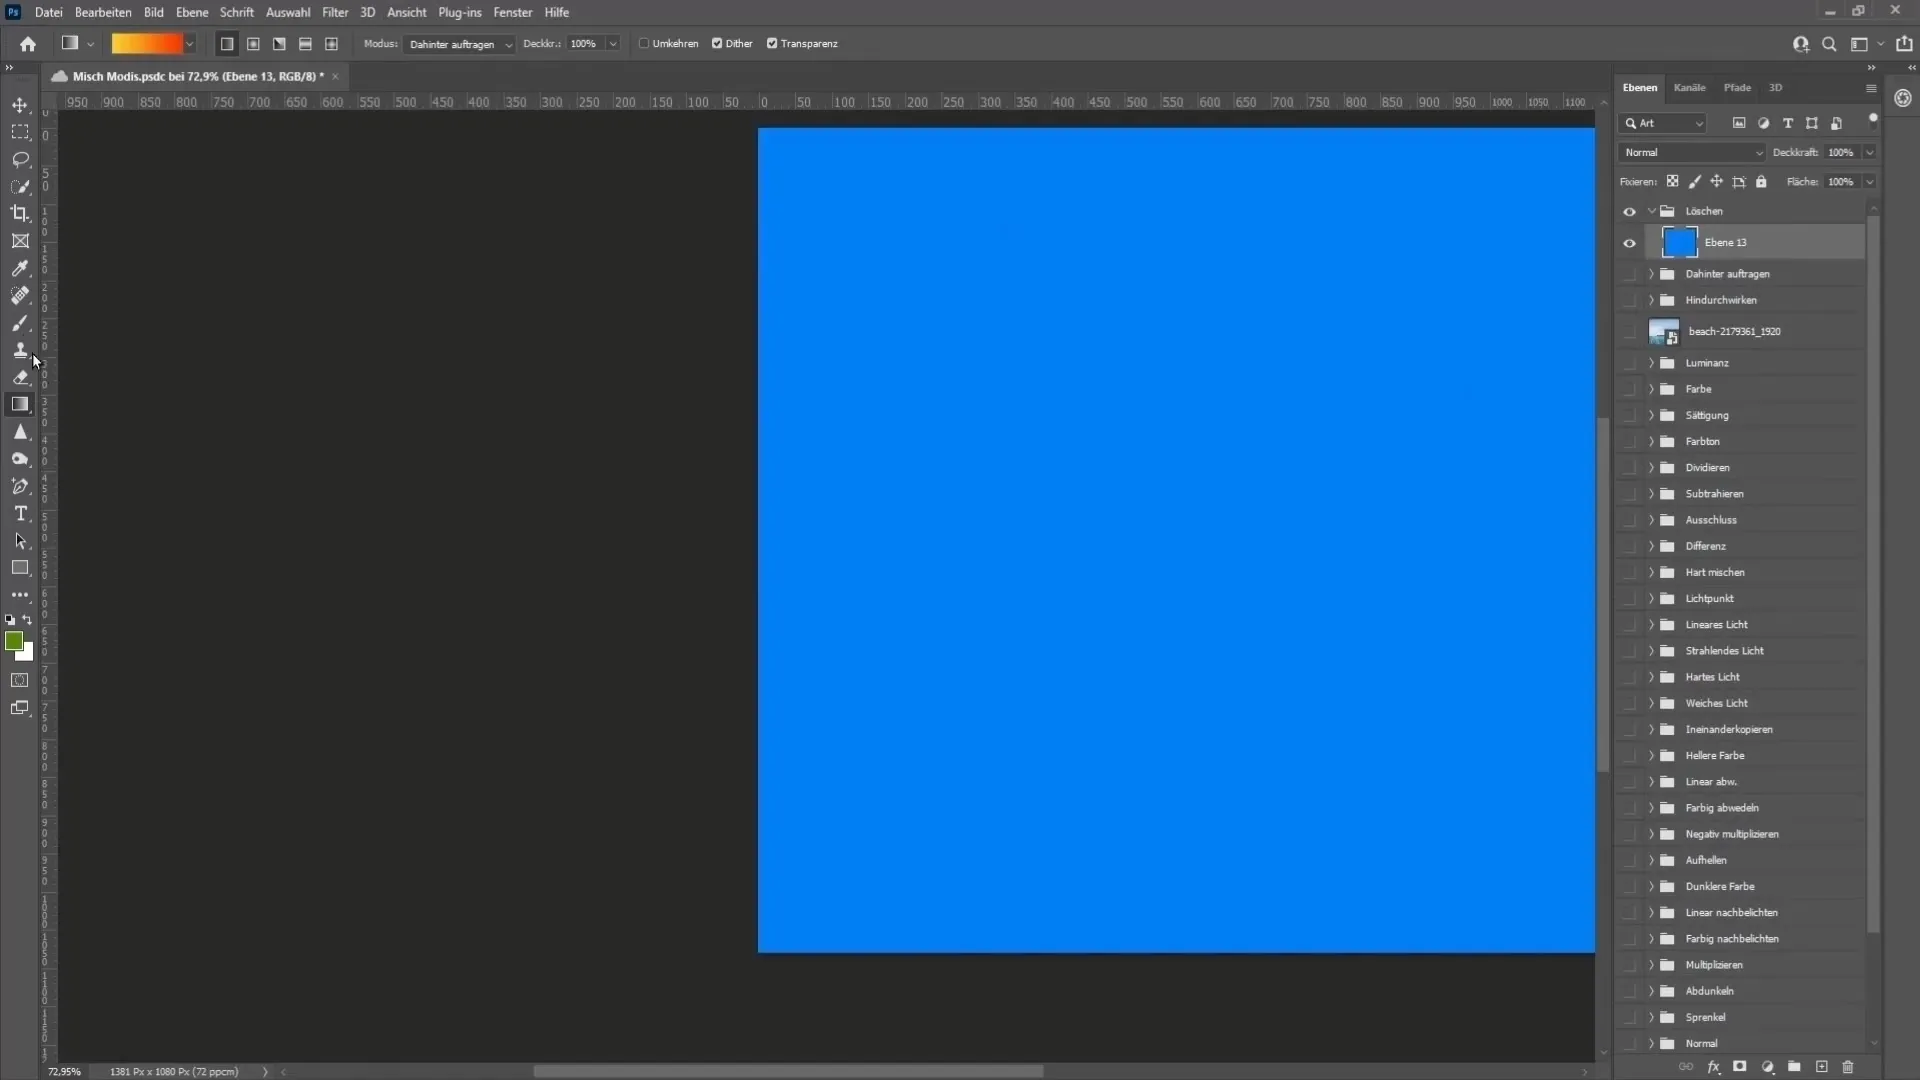Select the Lasso selection tool
1920x1080 pixels.
[x=20, y=158]
